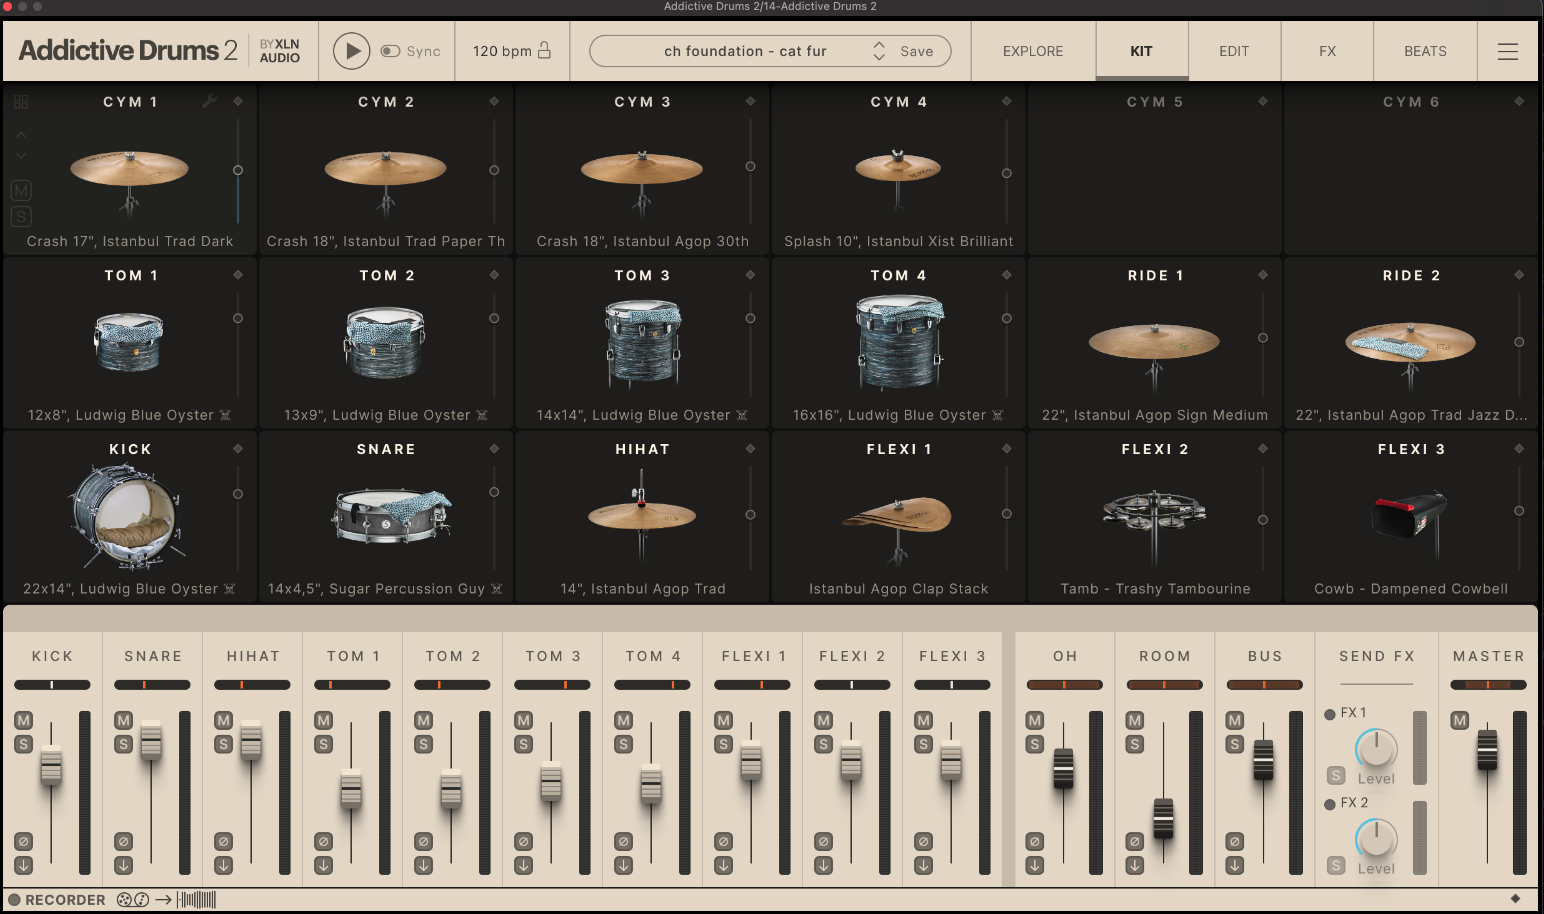Adjust the RIDE 1 level slider handle

click(1263, 338)
